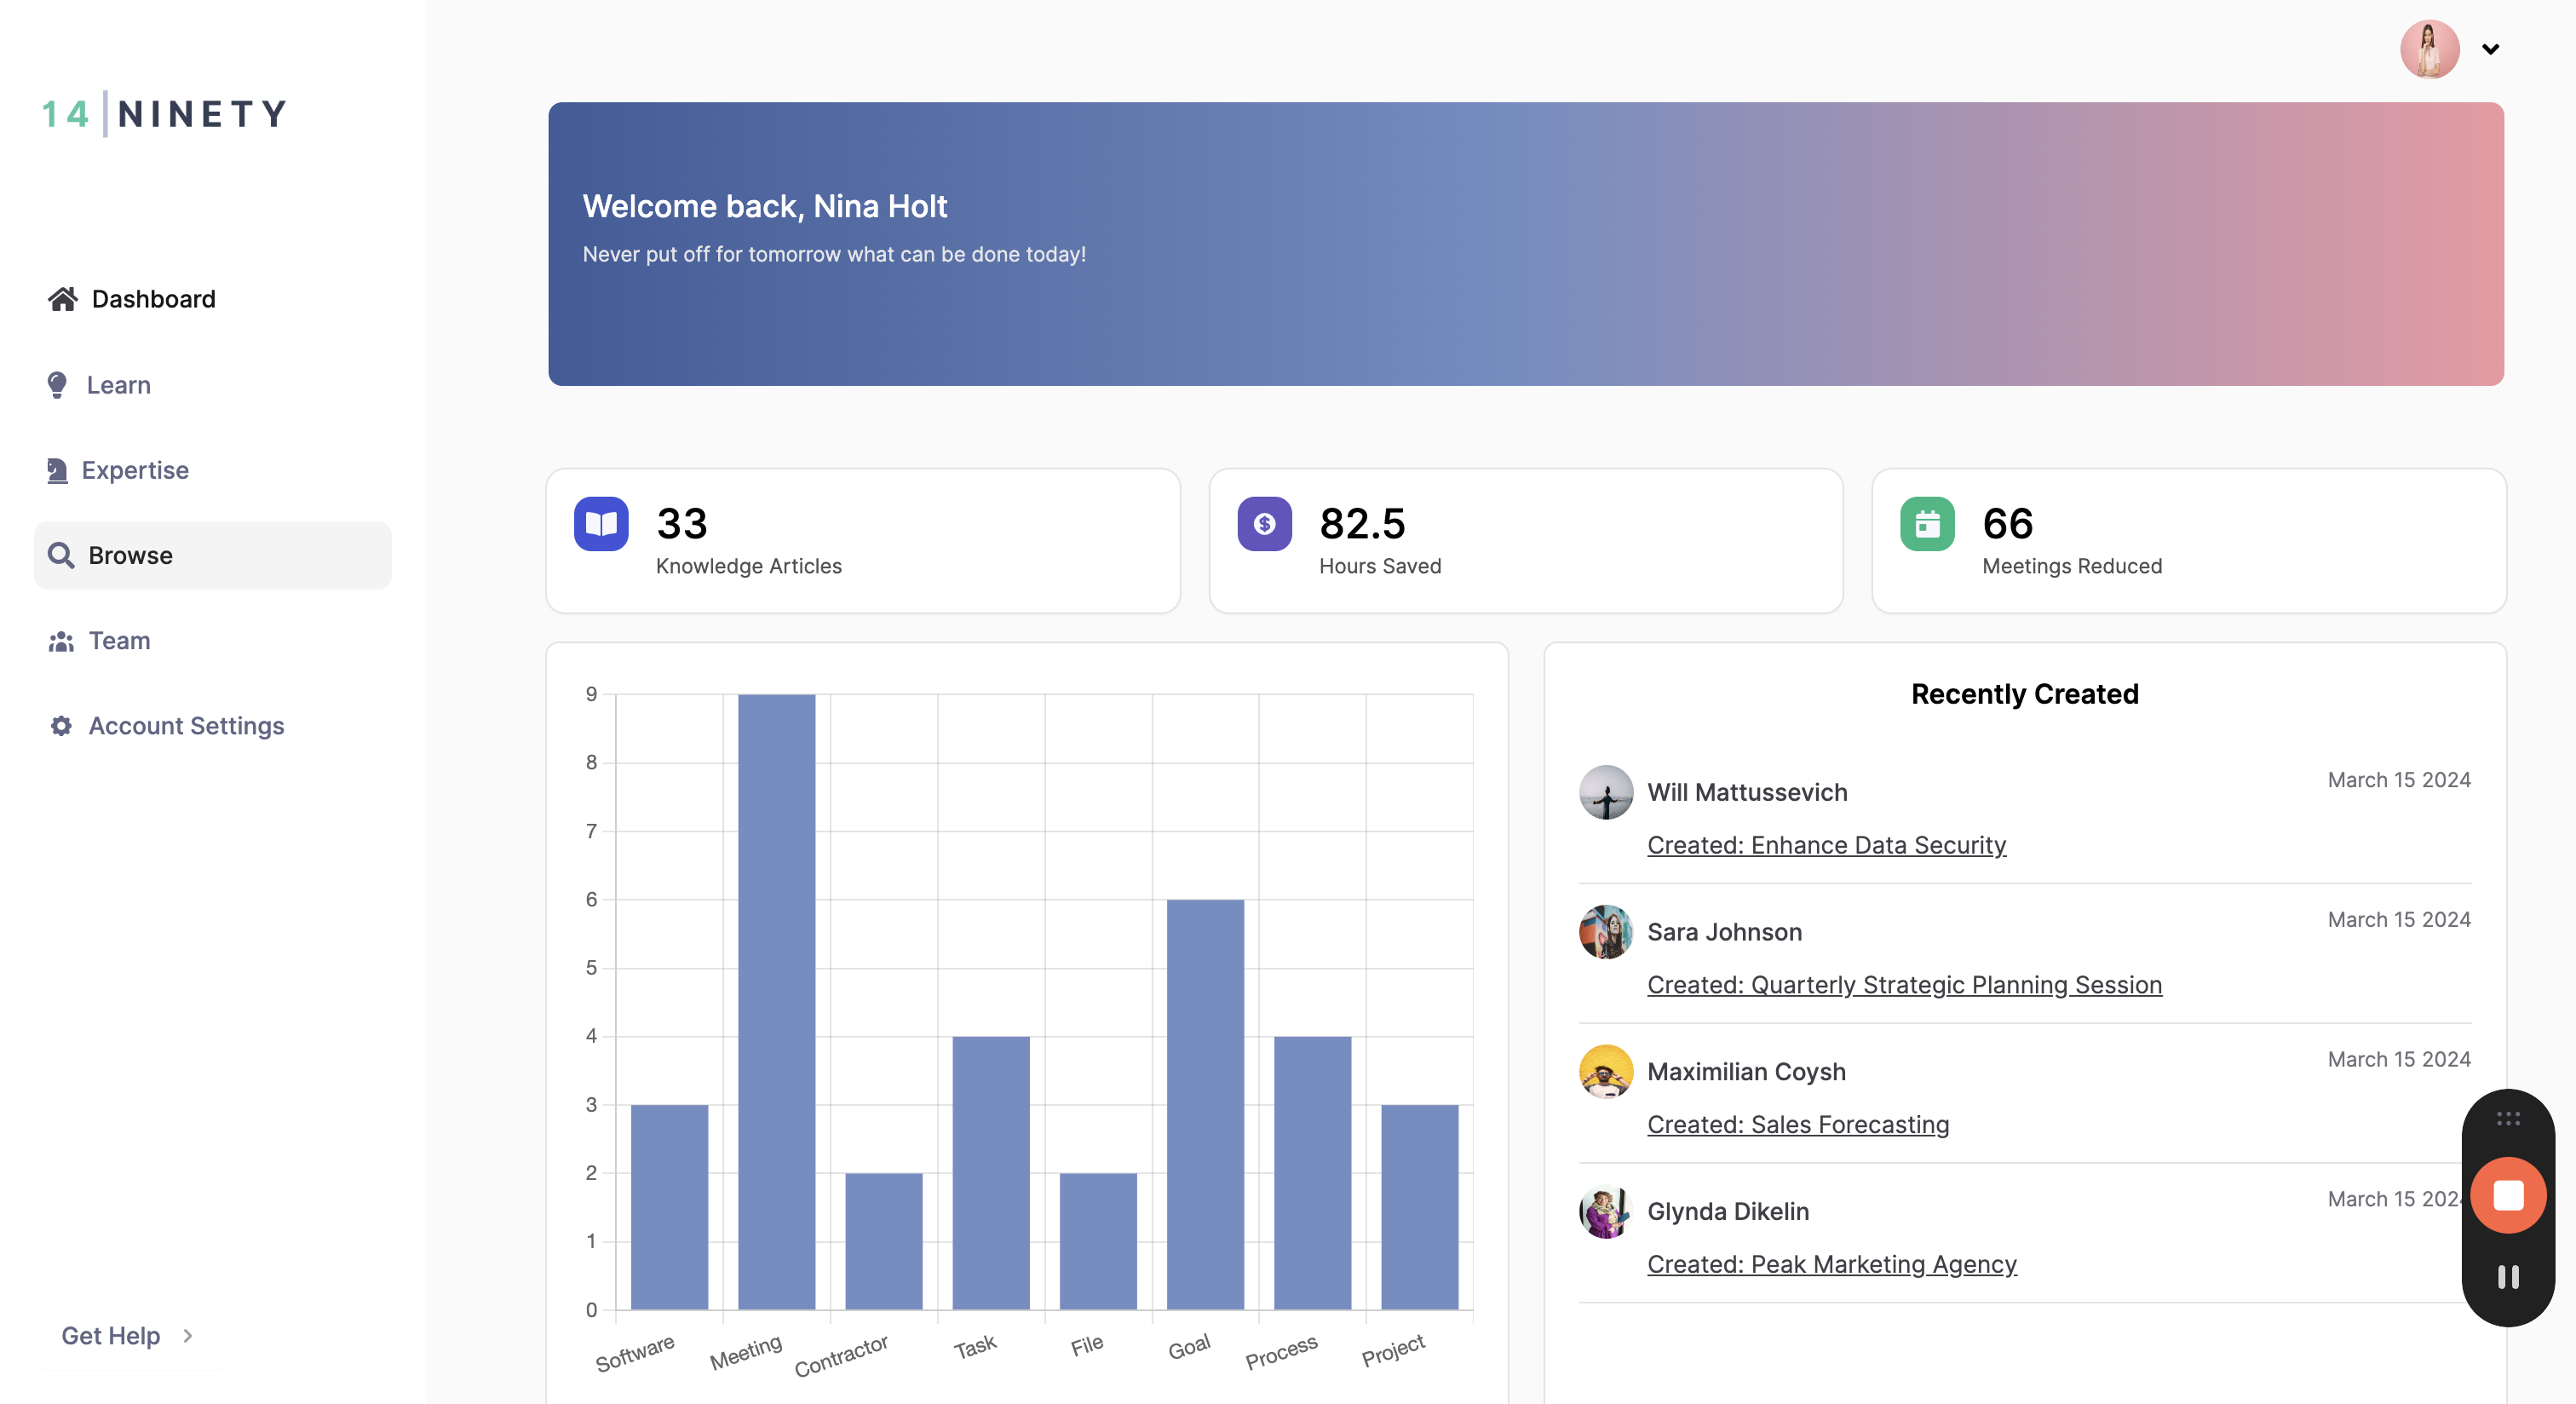Click the Browse magnifier icon
This screenshot has width=2576, height=1404.
click(x=61, y=555)
